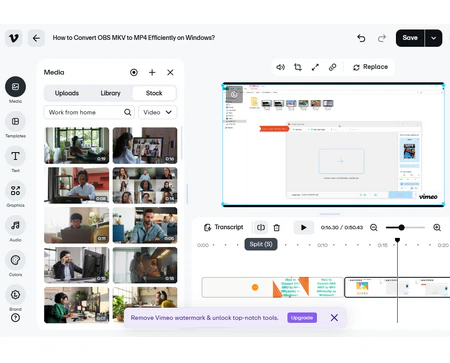Click the playhead marker on timeline
The image size is (450, 363).
(x=397, y=240)
